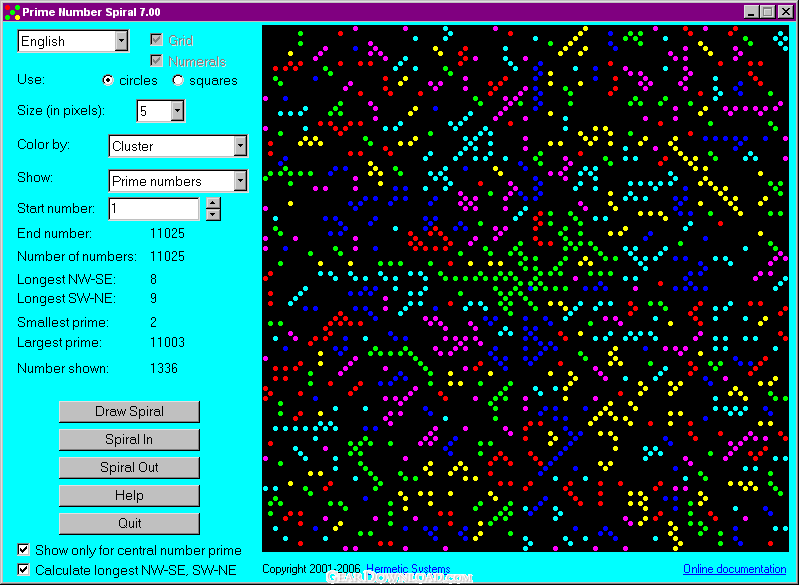Image resolution: width=799 pixels, height=585 pixels.
Task: Click the Longest SW-NE value 9
Action: (x=153, y=299)
